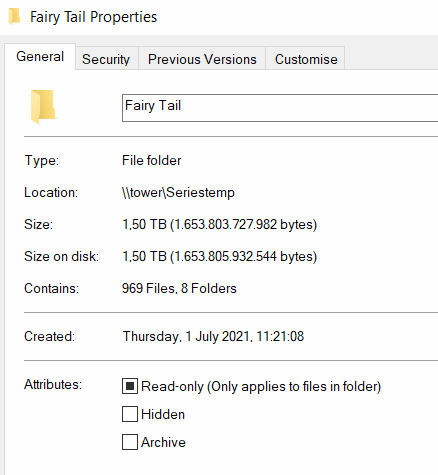This screenshot has height=475, width=438.
Task: Click the Size on disk value
Action: click(219, 256)
